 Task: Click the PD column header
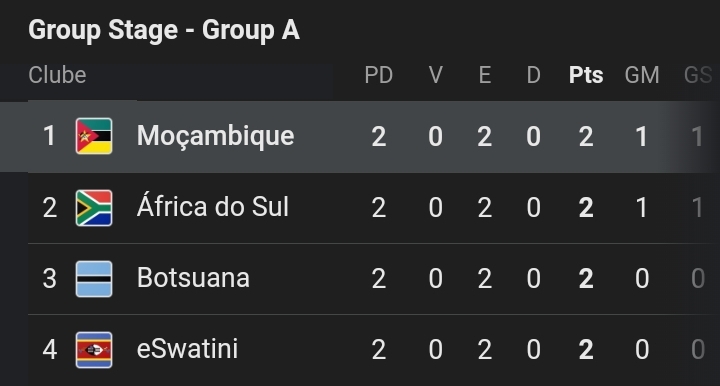pyautogui.click(x=379, y=75)
